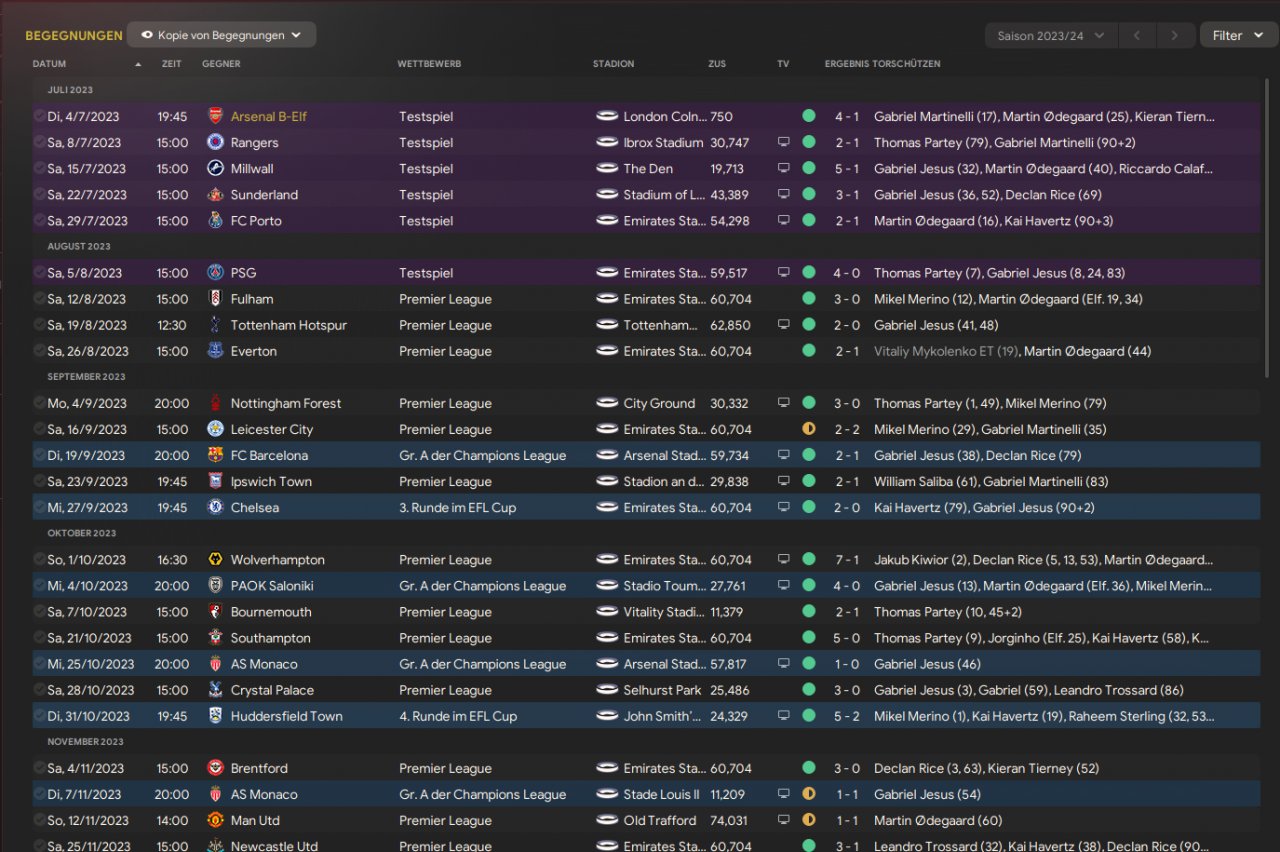
Task: Toggle the checkmark for the 4/7/2023 fixture
Action: 39,116
